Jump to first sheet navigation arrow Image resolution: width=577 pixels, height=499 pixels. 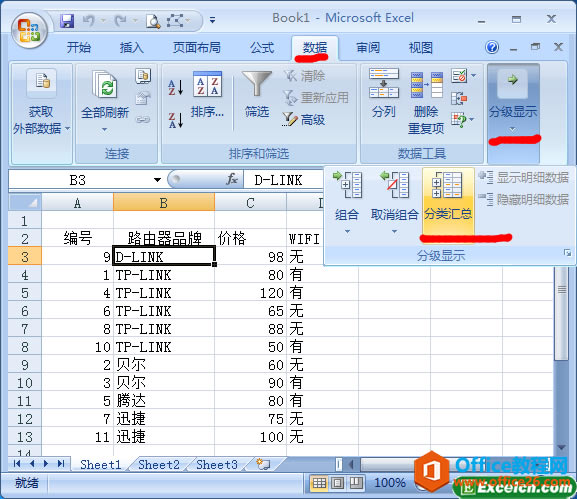tap(17, 463)
